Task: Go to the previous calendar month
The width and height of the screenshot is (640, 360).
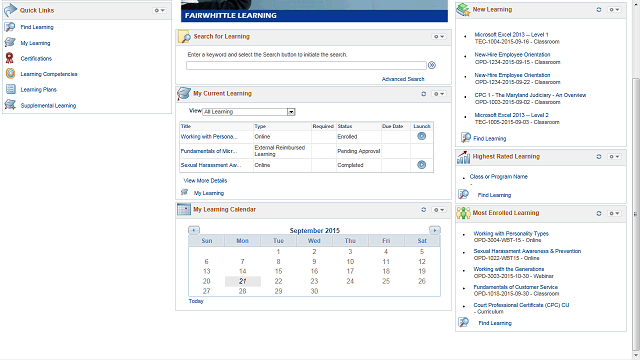Action: (194, 230)
